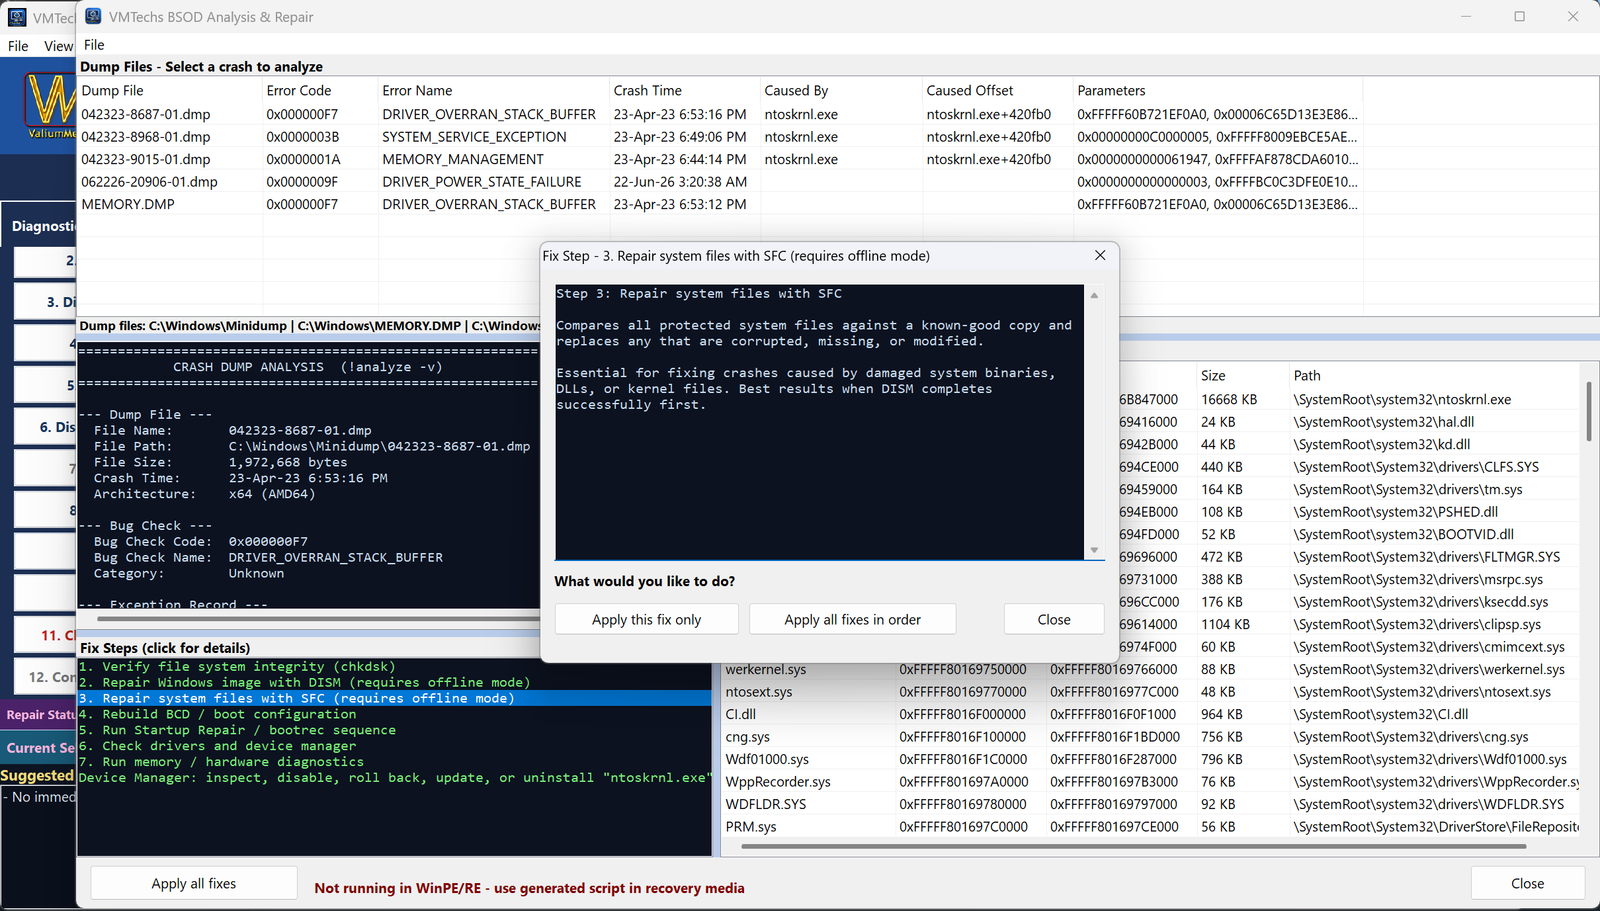
Task: Close Fix Step dialog with X
Action: coord(1100,255)
